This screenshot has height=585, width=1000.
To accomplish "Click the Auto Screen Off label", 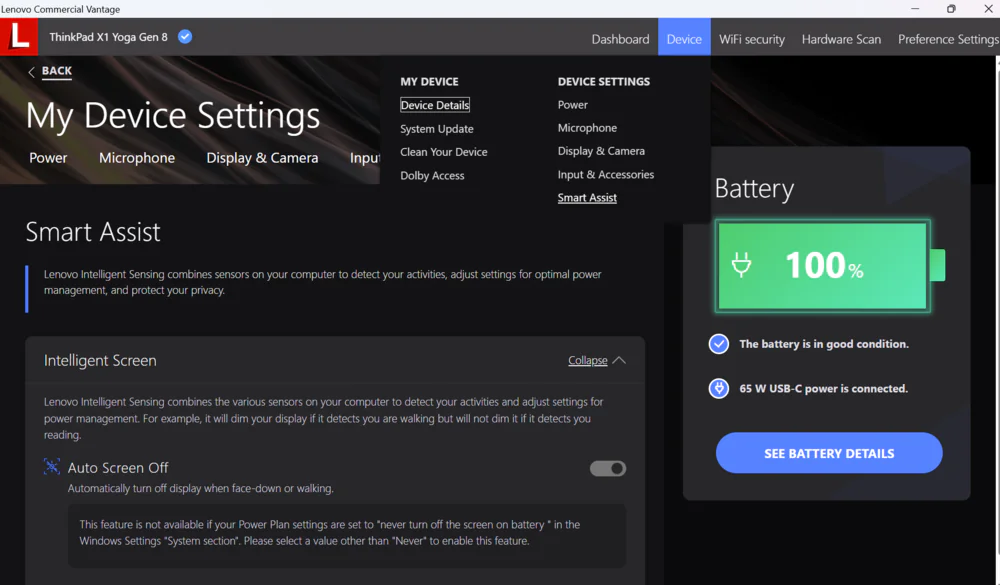I will 118,468.
